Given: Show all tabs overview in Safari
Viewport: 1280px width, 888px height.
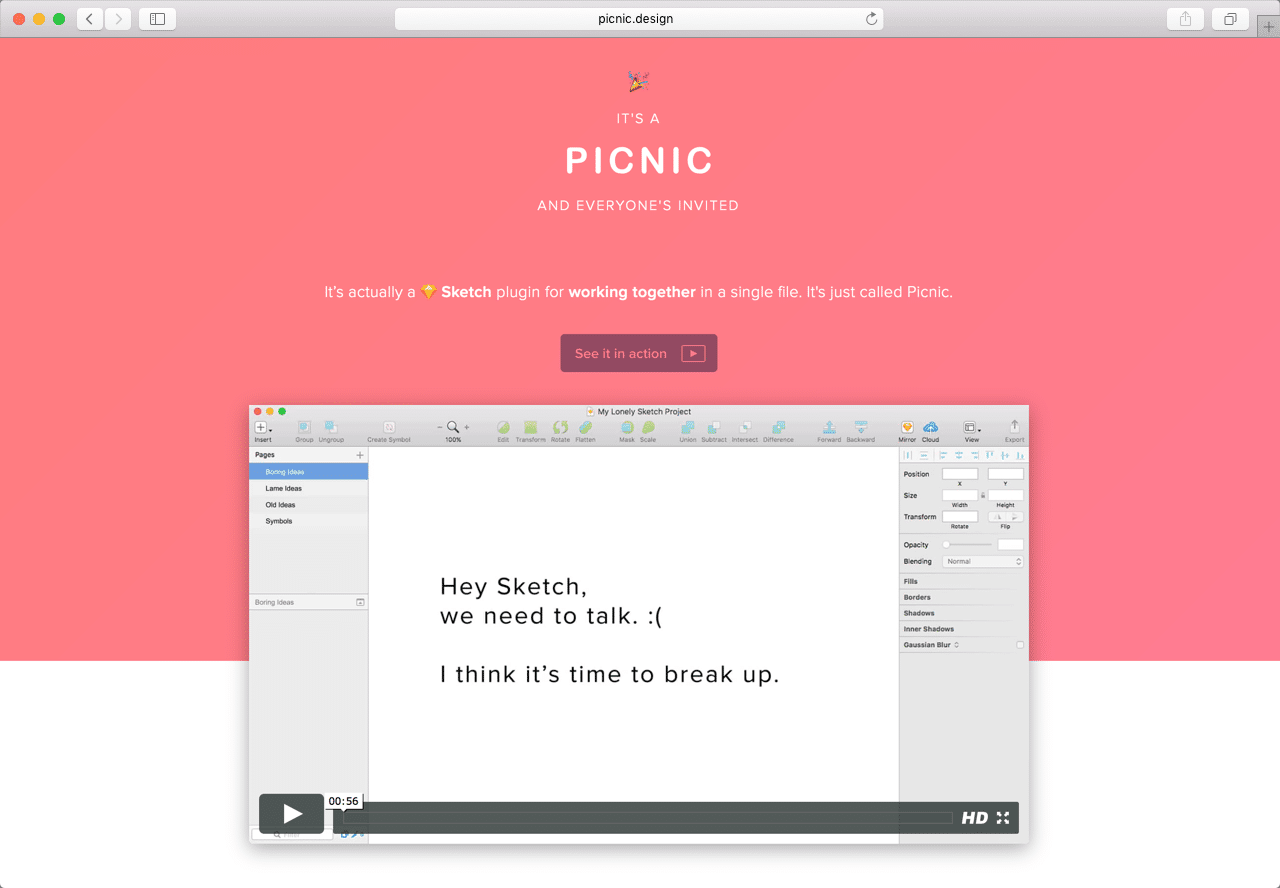Looking at the screenshot, I should [1230, 19].
